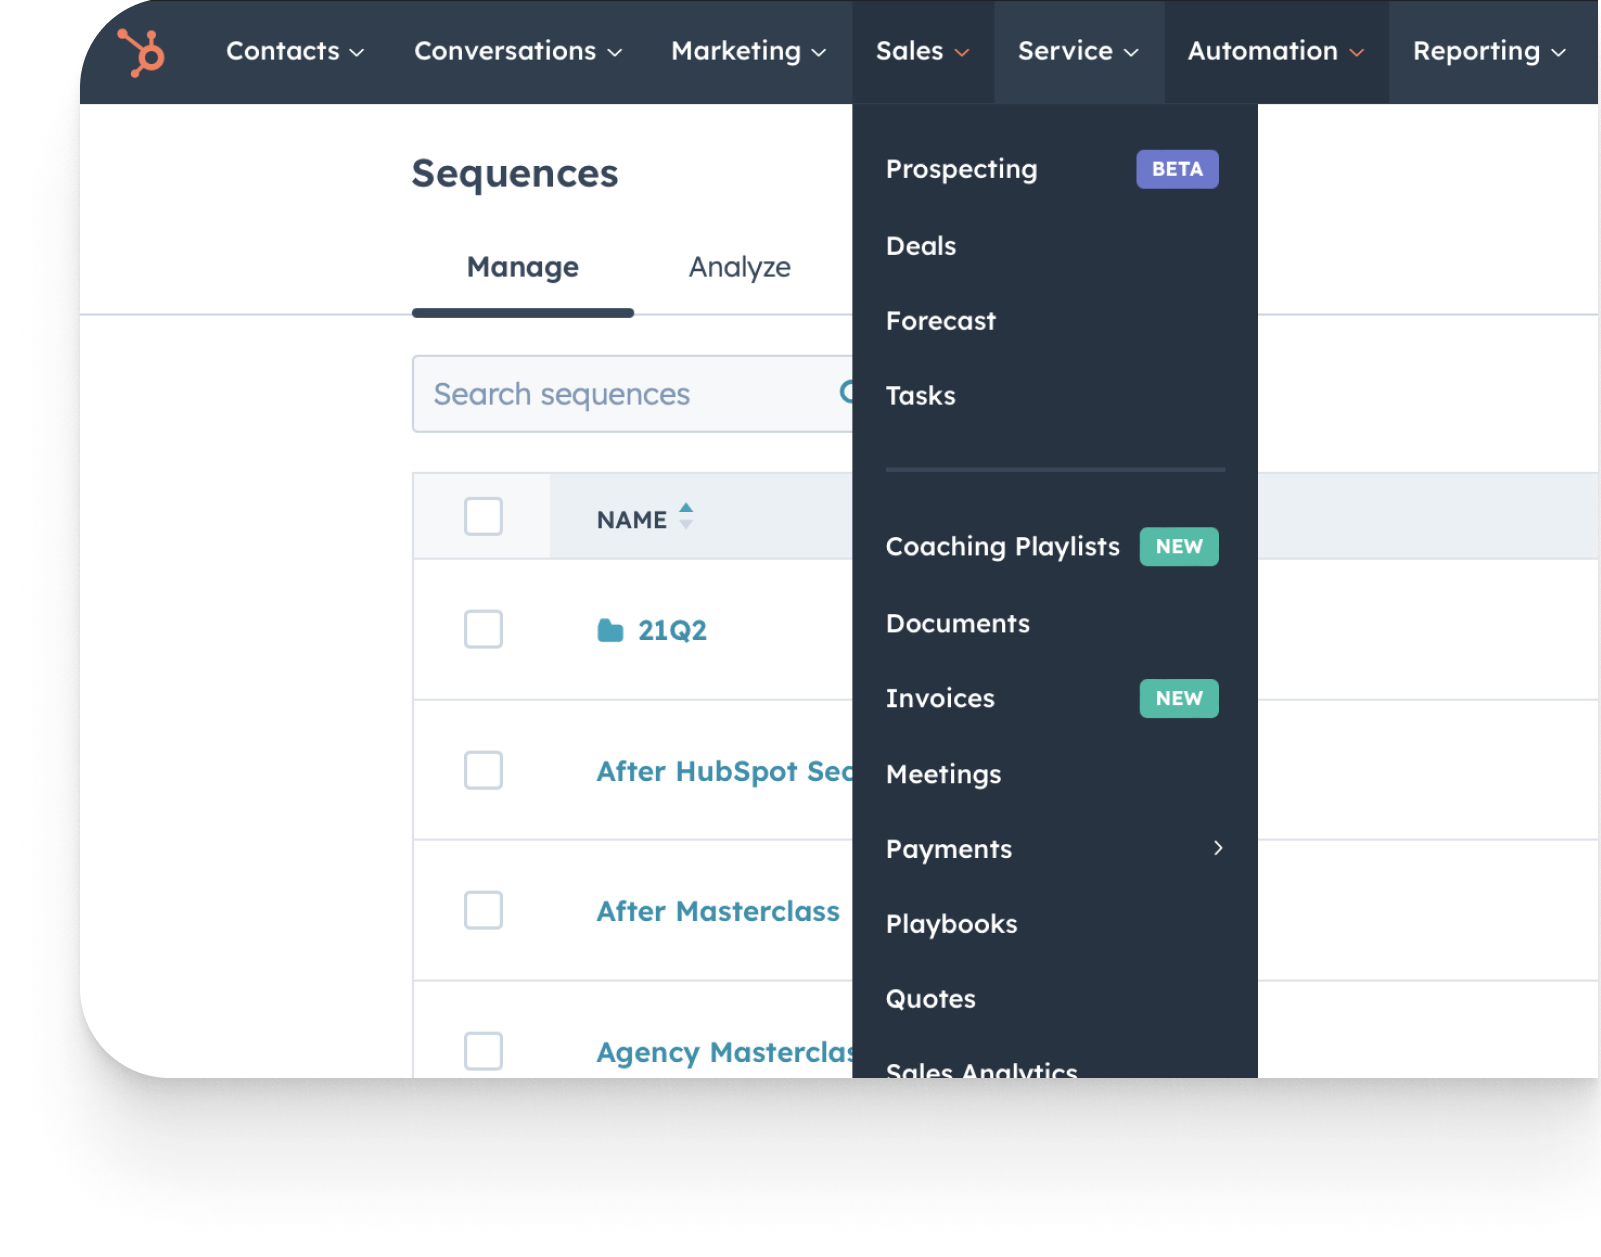The width and height of the screenshot is (1601, 1257).
Task: Select Tasks from the Sales menu
Action: 921,396
